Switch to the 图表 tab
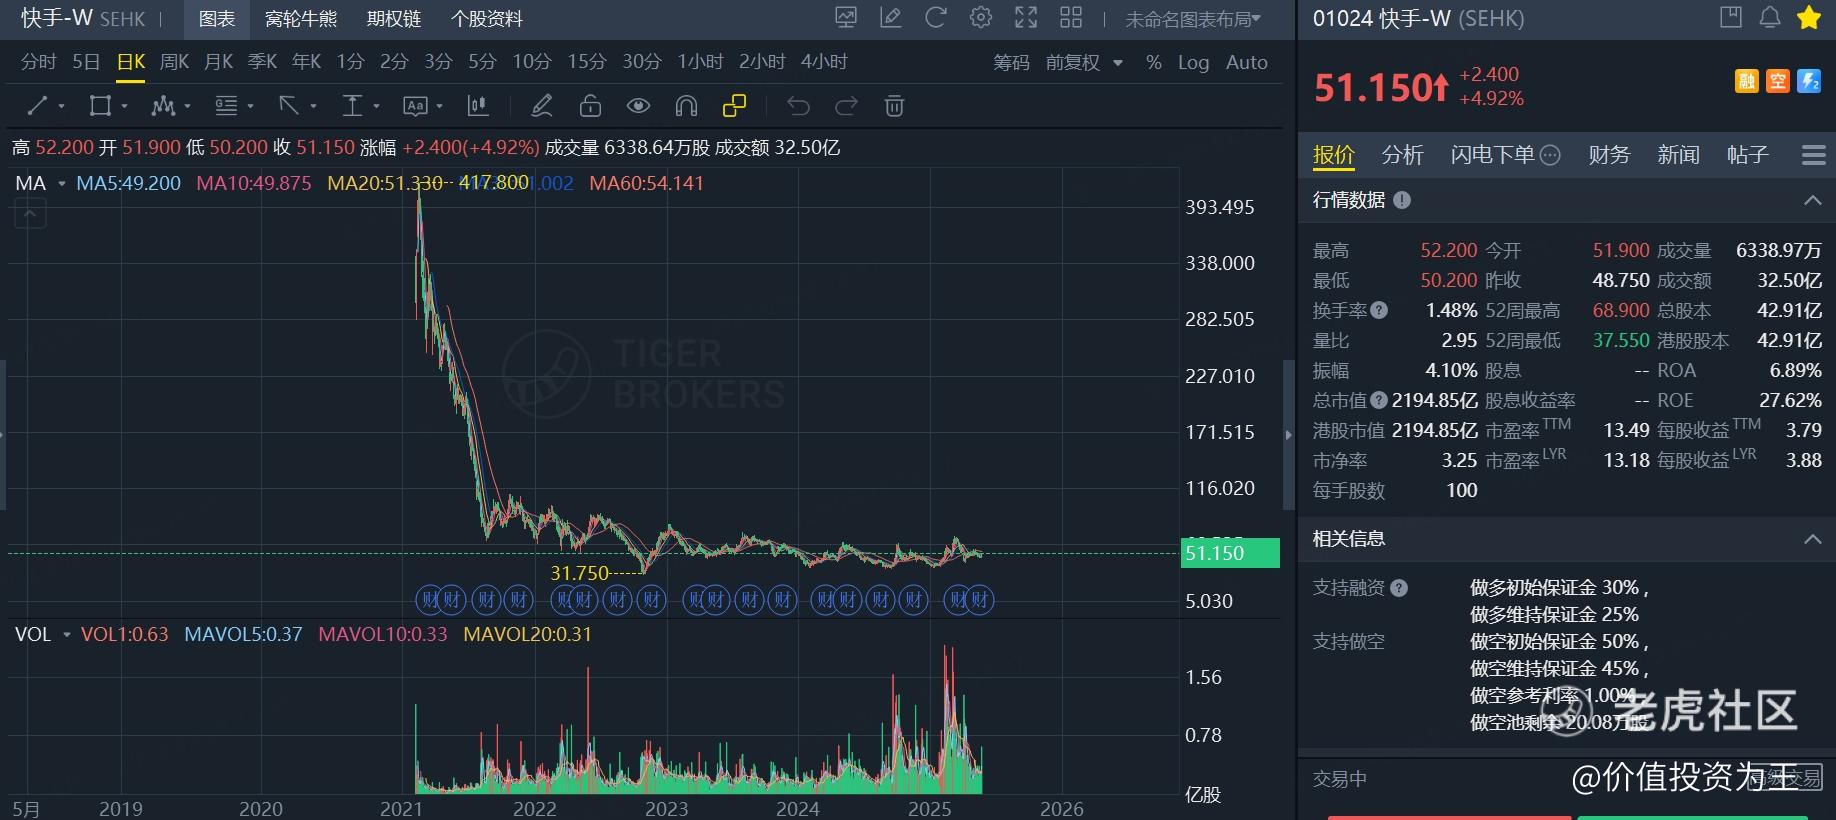The height and width of the screenshot is (820, 1836). (217, 19)
